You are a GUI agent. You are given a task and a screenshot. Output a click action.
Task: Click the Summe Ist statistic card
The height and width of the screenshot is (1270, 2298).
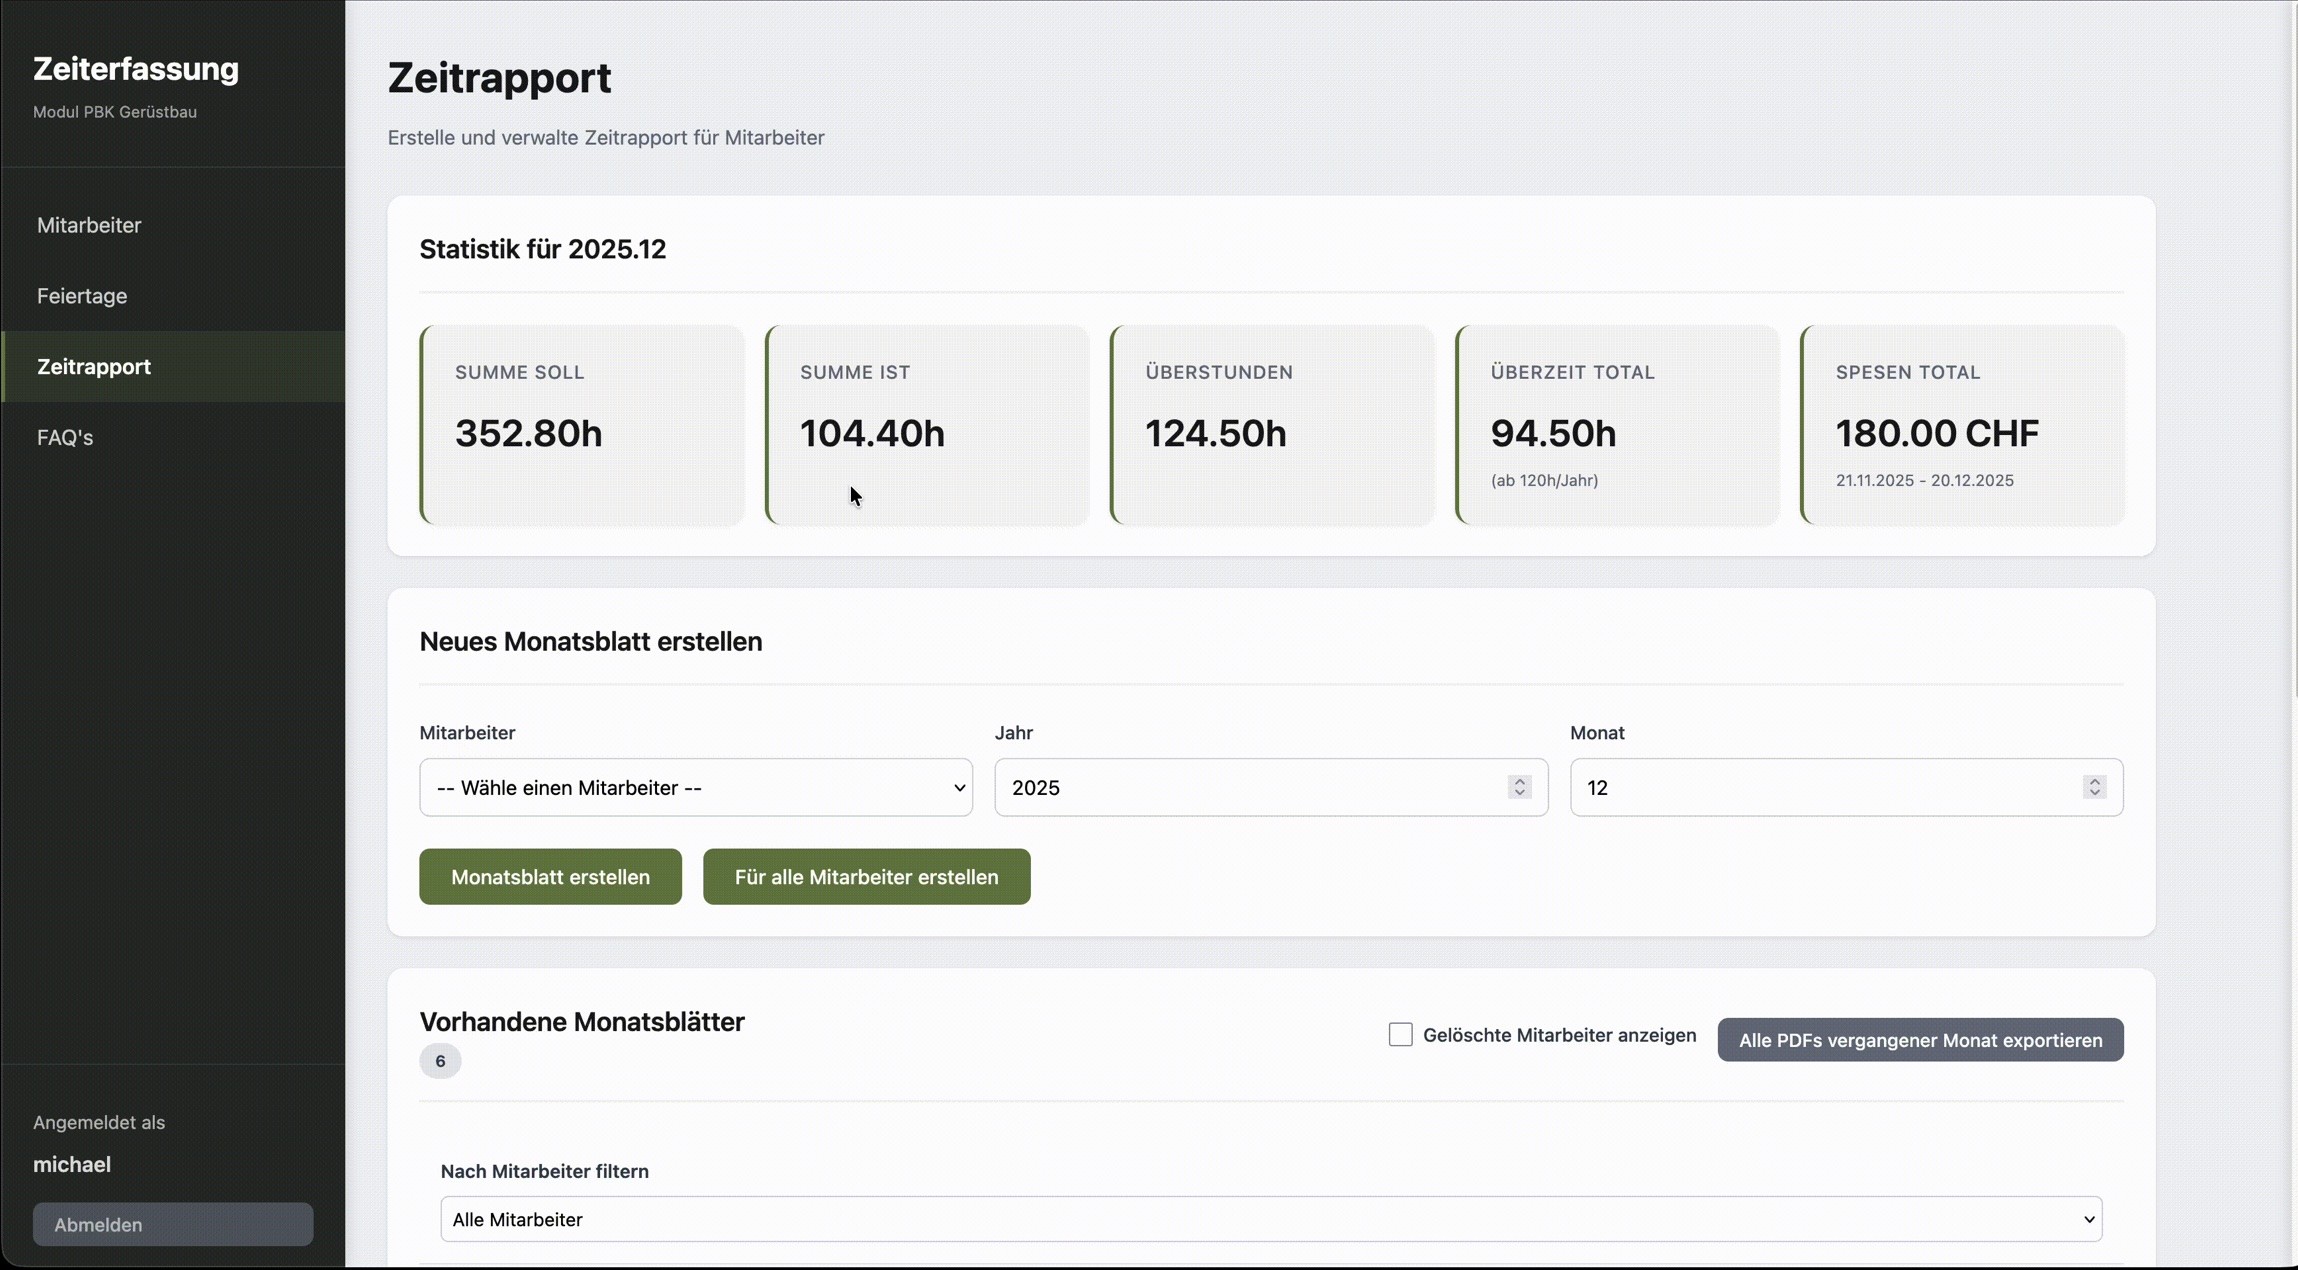(927, 425)
